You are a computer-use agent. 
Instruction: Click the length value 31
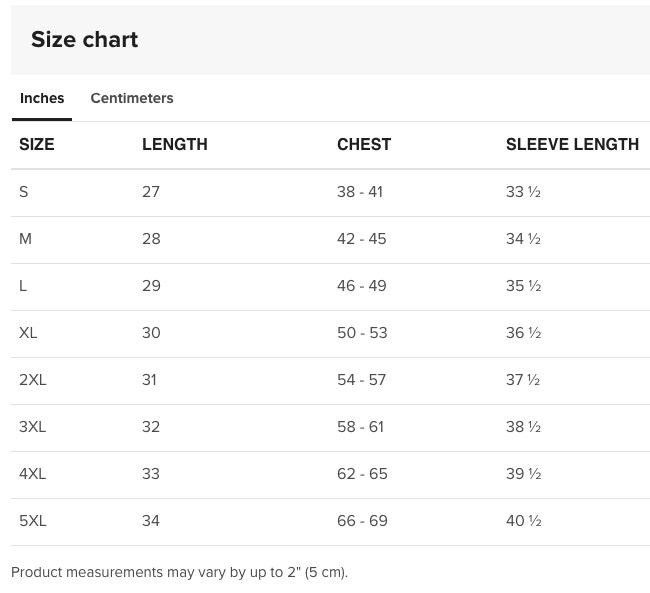tap(149, 380)
